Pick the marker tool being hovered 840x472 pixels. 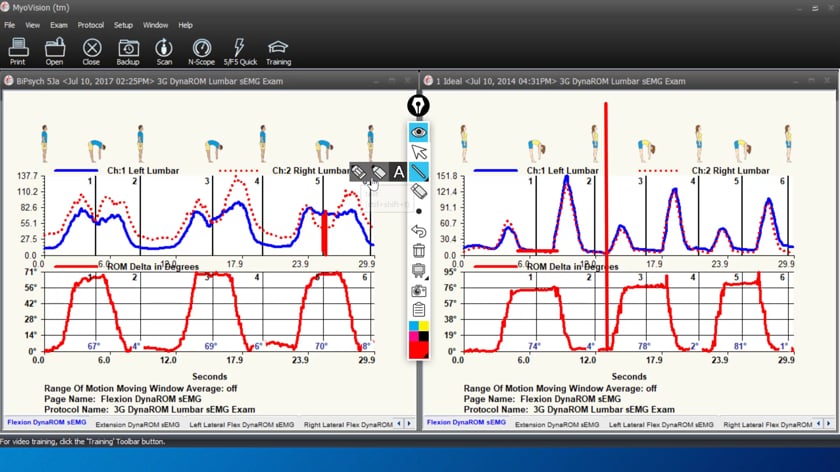[379, 172]
